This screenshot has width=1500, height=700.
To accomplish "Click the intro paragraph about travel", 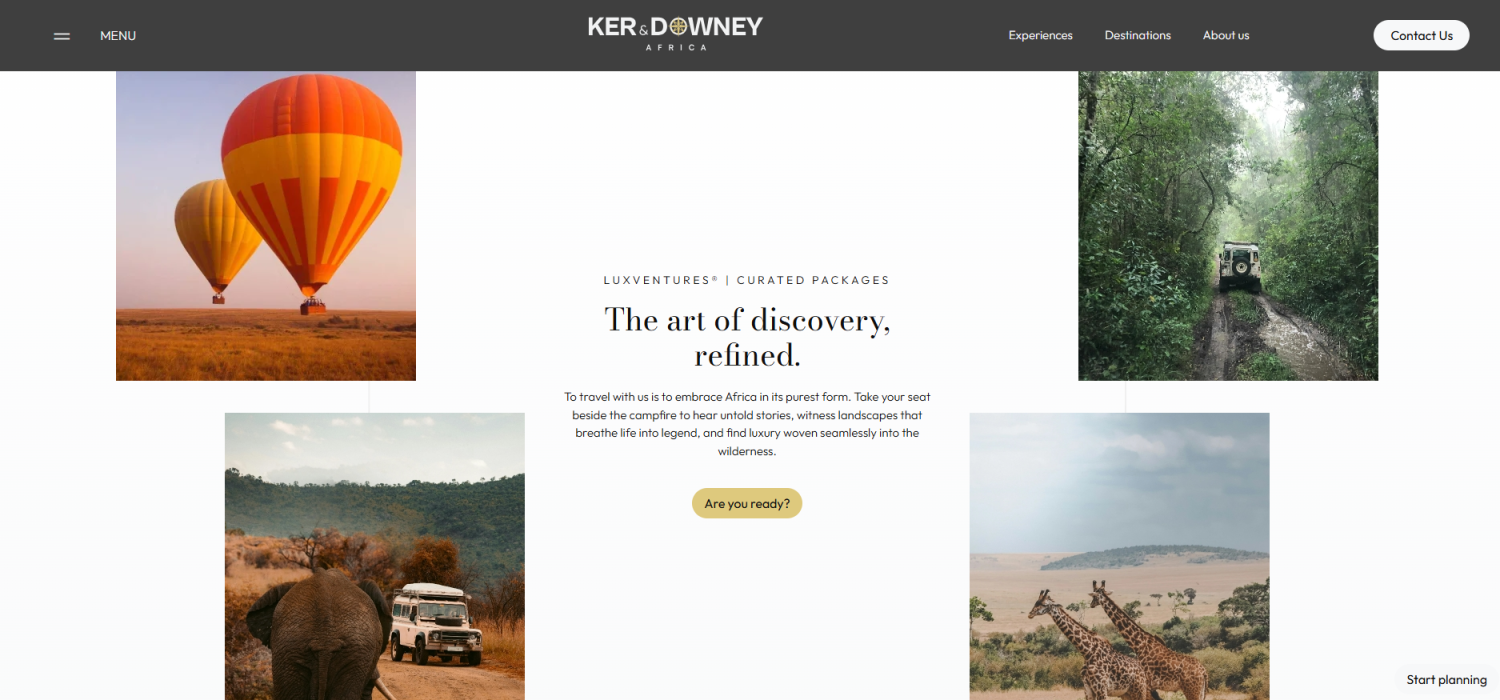I will (747, 424).
